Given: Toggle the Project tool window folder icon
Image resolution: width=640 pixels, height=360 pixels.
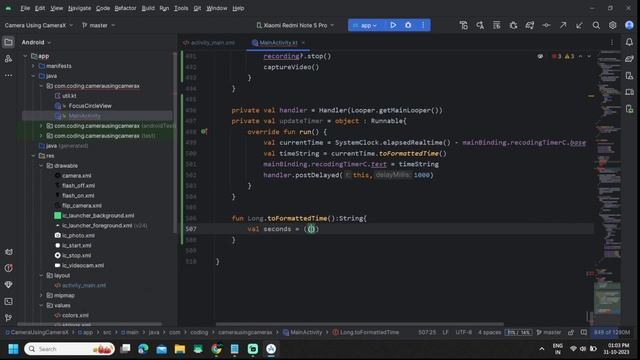Looking at the screenshot, I should click(8, 42).
